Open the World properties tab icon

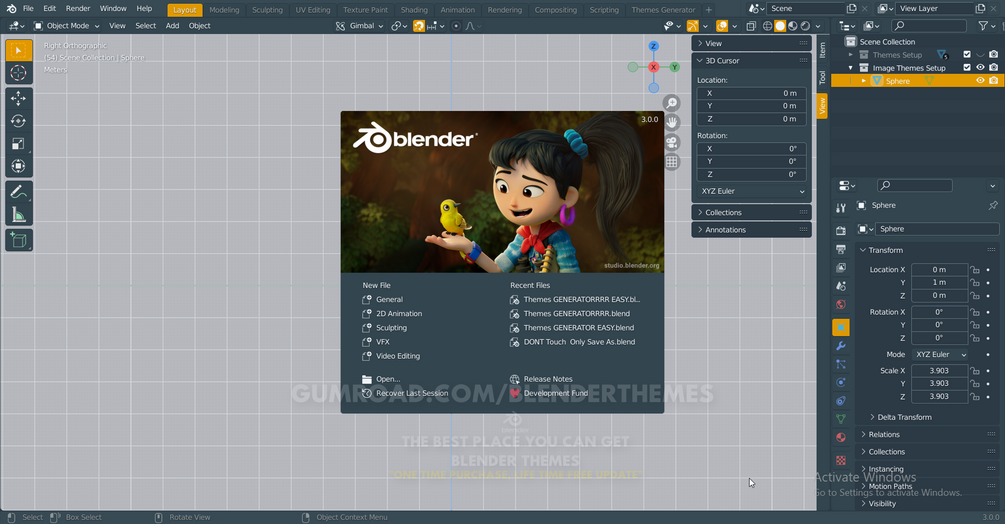click(841, 304)
